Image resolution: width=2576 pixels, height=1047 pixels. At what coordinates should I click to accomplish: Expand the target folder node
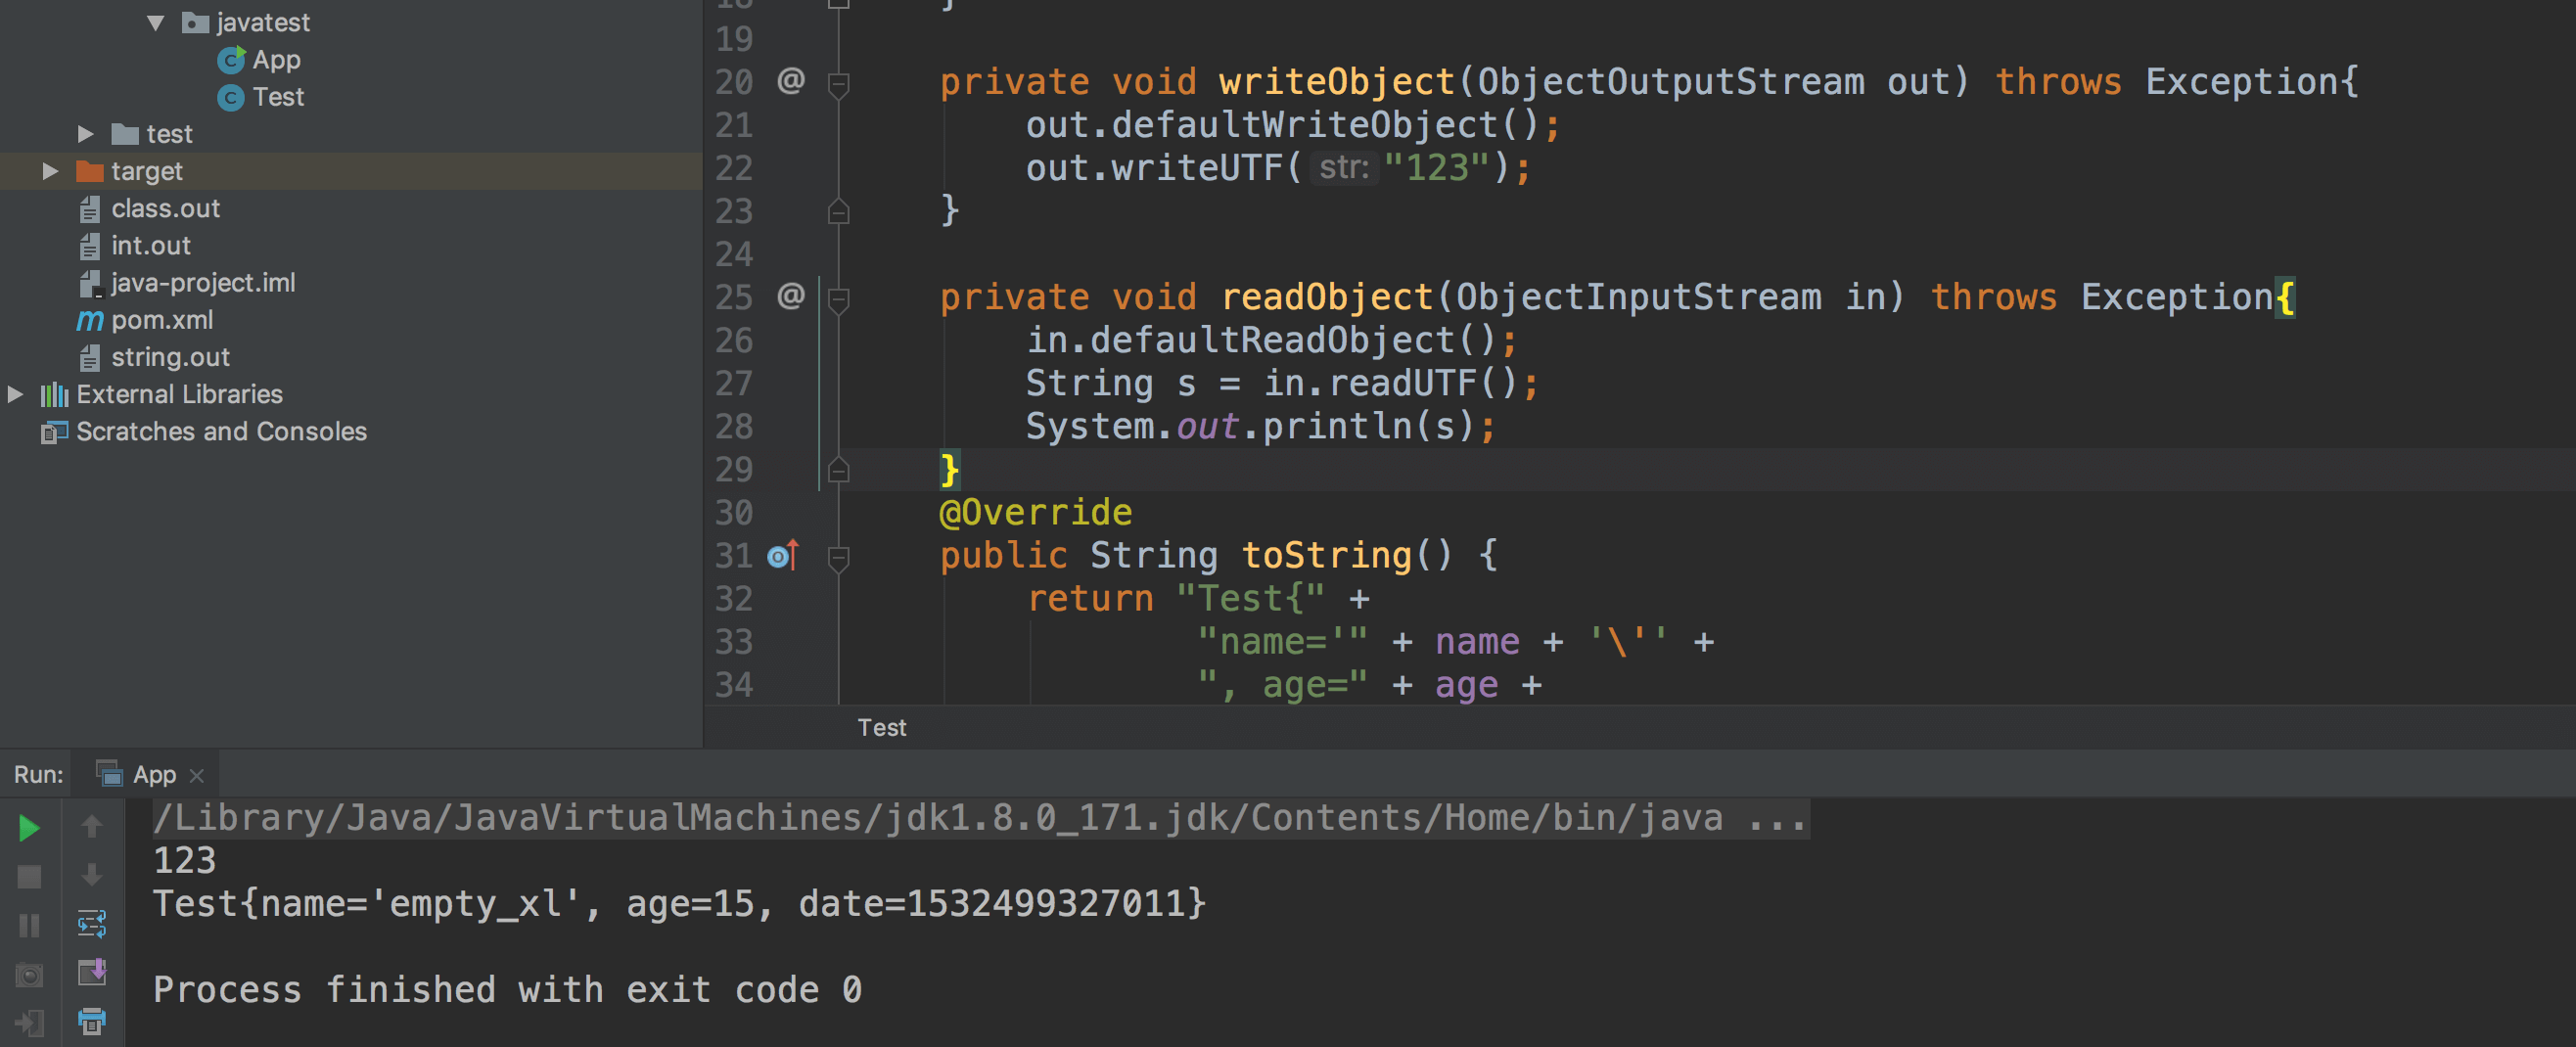(x=50, y=171)
